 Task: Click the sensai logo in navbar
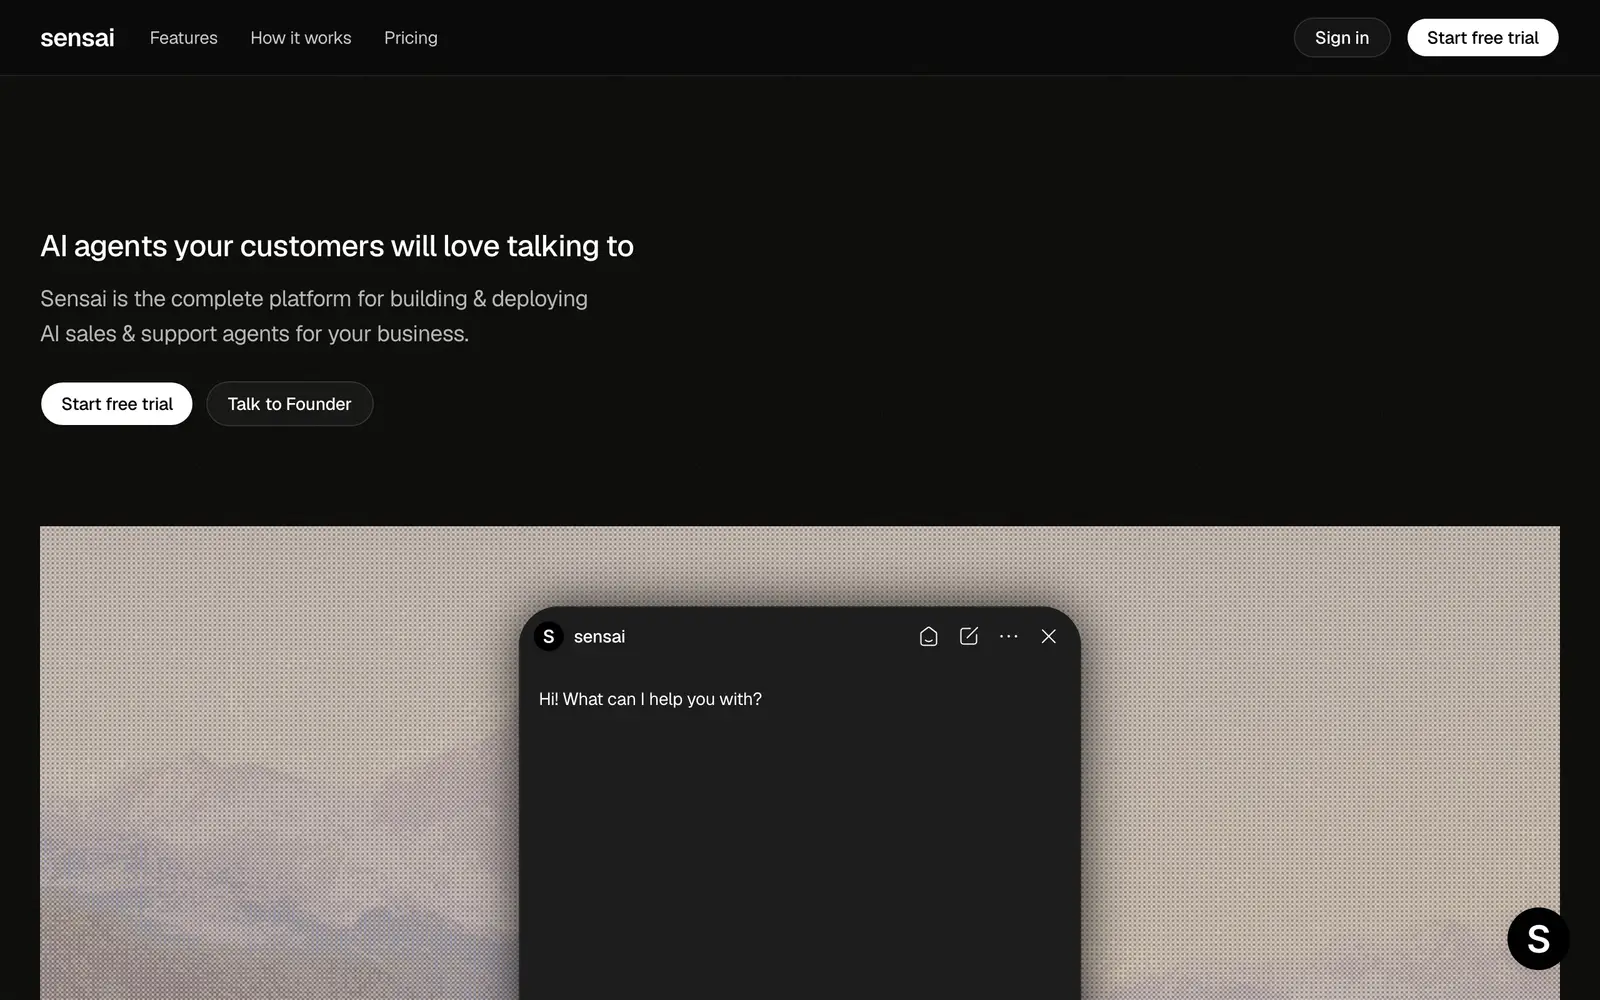[77, 38]
